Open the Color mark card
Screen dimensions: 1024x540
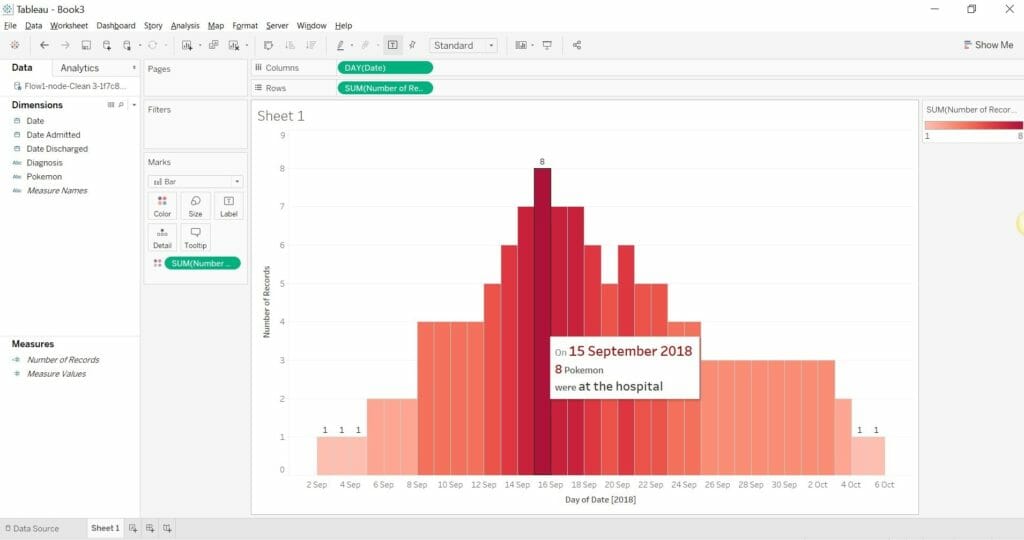[x=162, y=206]
